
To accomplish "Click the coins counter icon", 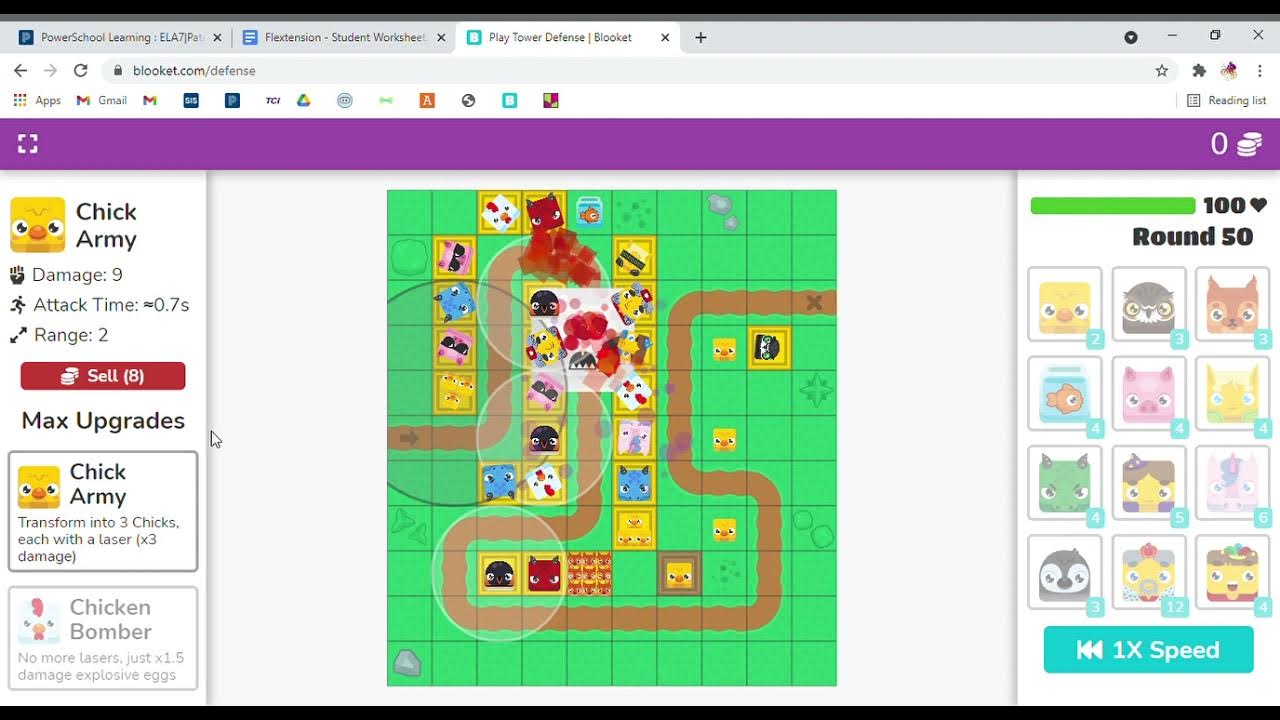I will (x=1250, y=145).
